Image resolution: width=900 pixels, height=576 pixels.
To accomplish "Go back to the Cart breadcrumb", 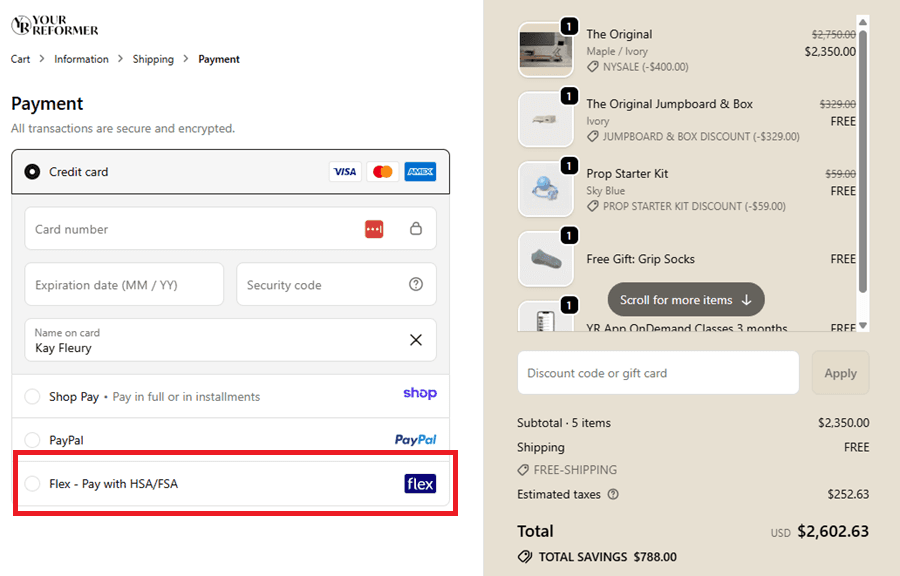I will [x=20, y=59].
